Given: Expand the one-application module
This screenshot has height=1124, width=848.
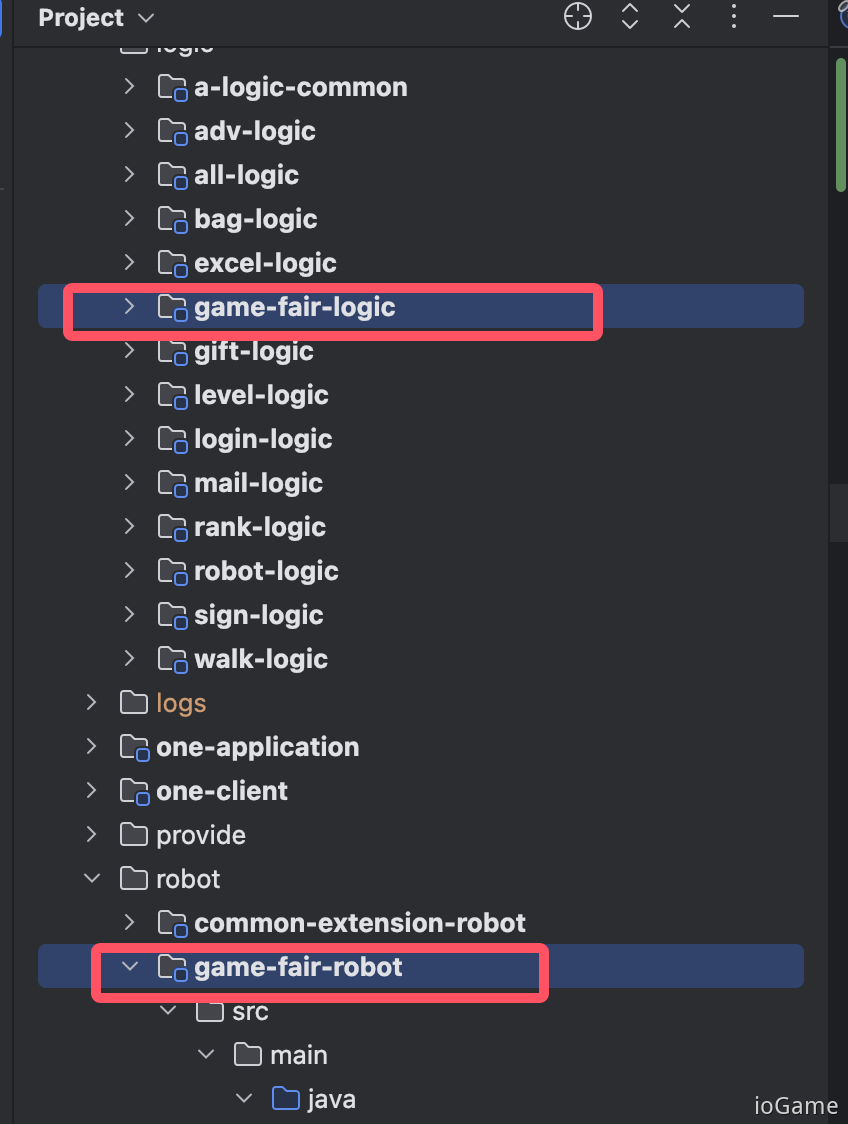Looking at the screenshot, I should 92,747.
